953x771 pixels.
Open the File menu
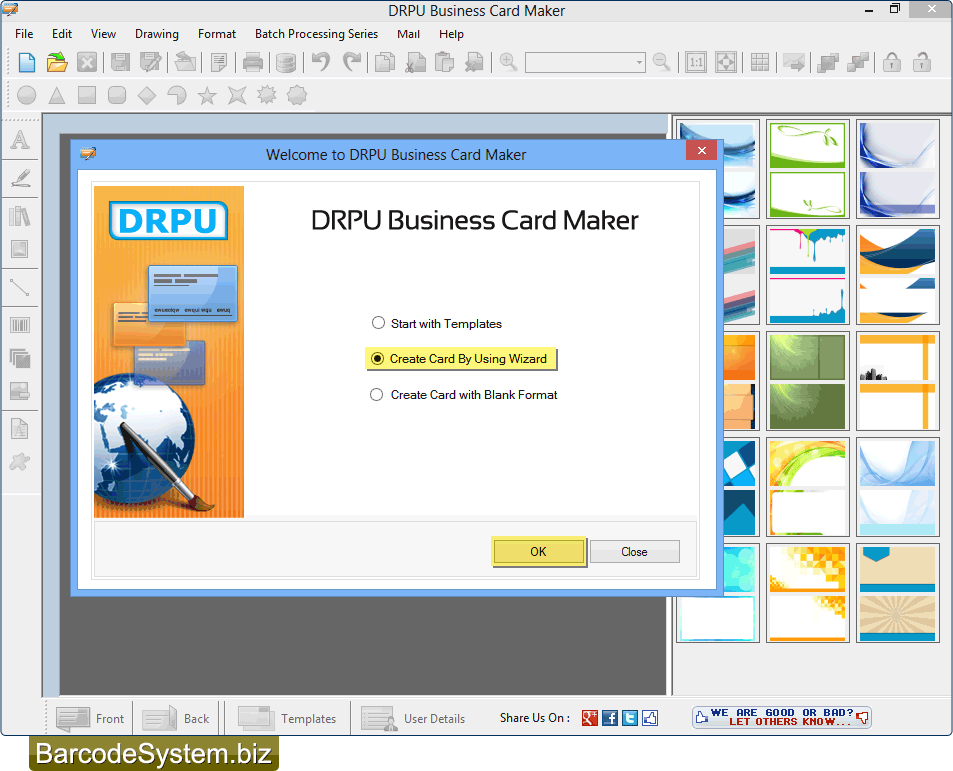tap(24, 34)
